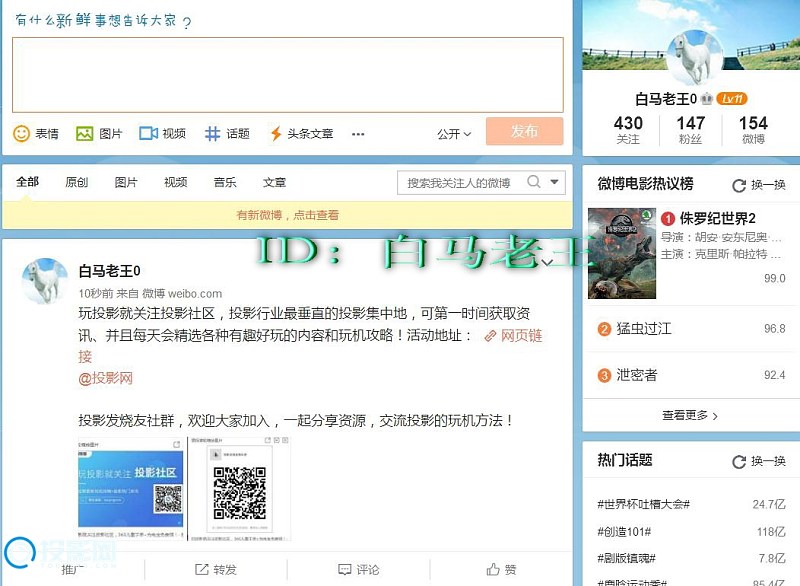Switch to the 图片 feed tab
Image resolution: width=800 pixels, height=586 pixels.
point(126,182)
